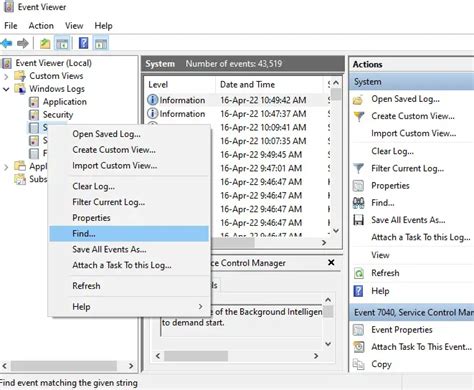The image size is (474, 390).
Task: Click View in the Actions pane
Action: 380,255
